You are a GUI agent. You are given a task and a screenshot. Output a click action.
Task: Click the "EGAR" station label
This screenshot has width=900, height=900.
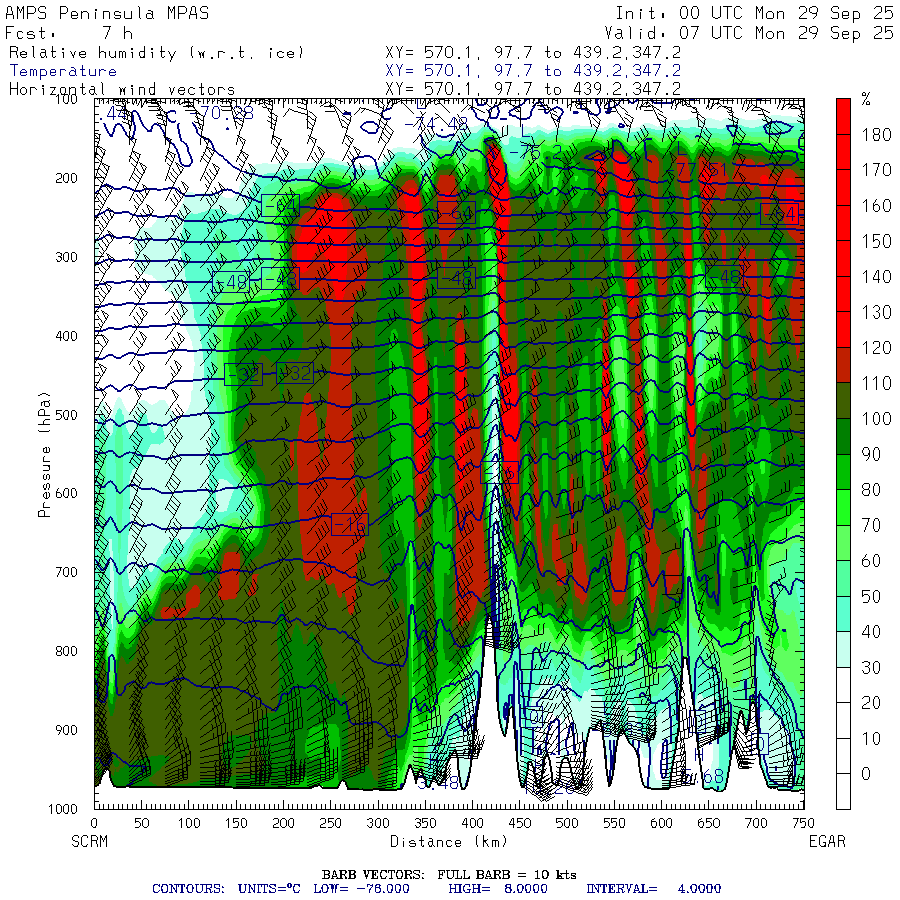(827, 842)
